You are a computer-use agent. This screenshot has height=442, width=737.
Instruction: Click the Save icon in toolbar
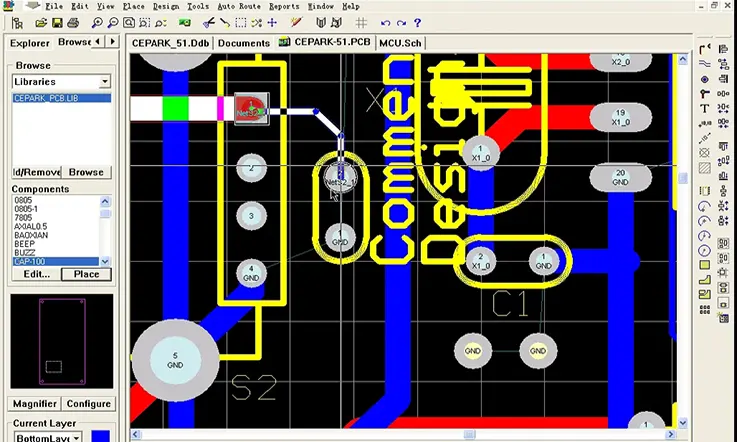tap(57, 22)
